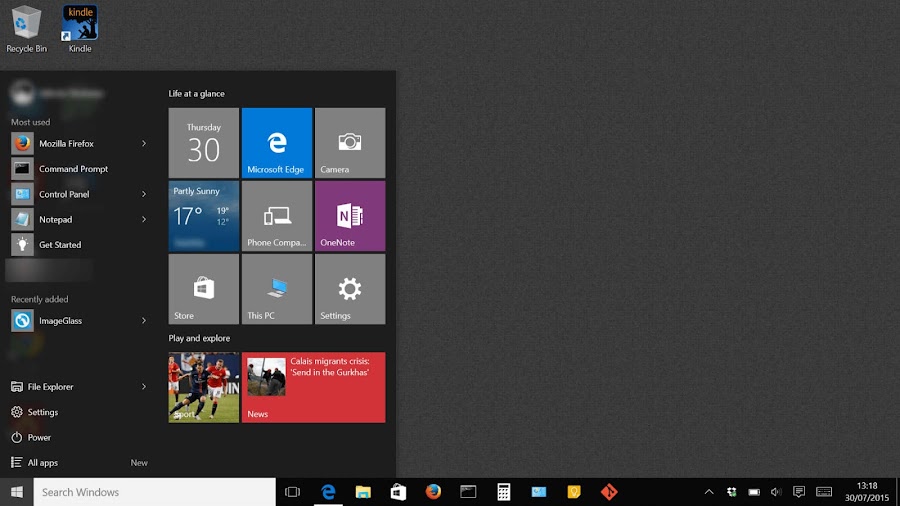Open the Git taskbar icon
Viewport: 900px width, 506px height.
coord(609,492)
